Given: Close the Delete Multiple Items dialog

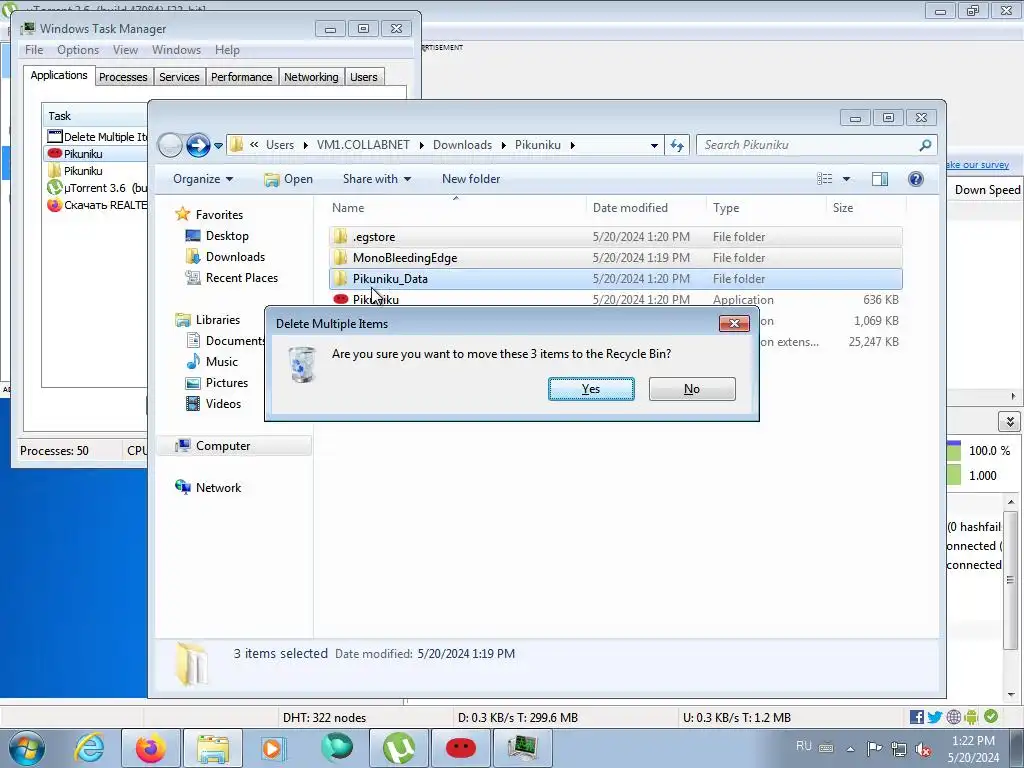Looking at the screenshot, I should [x=734, y=323].
